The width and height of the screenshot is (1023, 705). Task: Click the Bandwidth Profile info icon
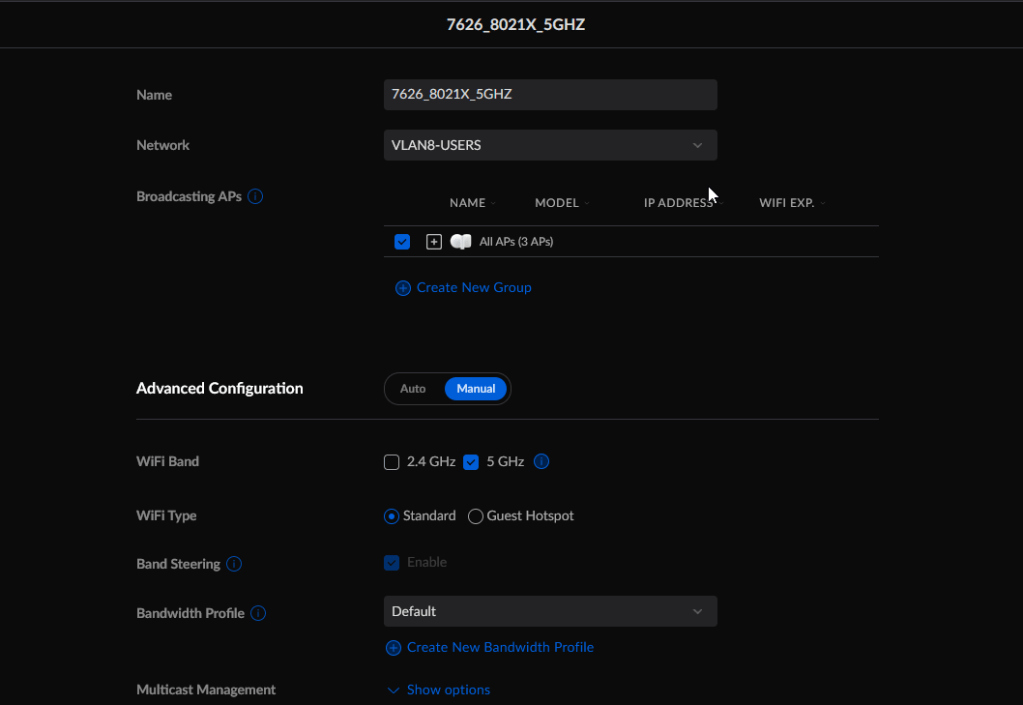(x=258, y=613)
